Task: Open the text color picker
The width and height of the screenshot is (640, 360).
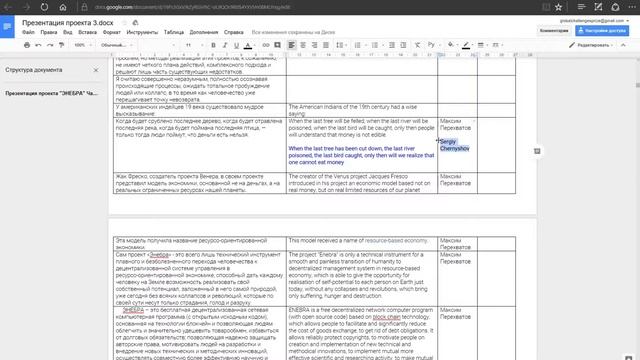Action: pyautogui.click(x=248, y=45)
